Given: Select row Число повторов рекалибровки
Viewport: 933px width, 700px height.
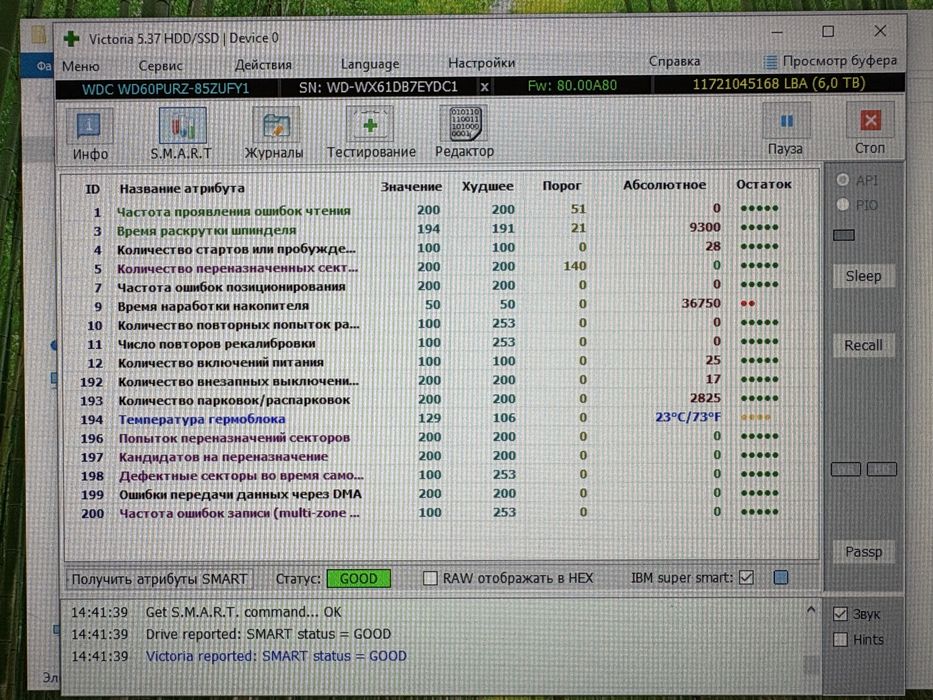Looking at the screenshot, I should coord(442,343).
